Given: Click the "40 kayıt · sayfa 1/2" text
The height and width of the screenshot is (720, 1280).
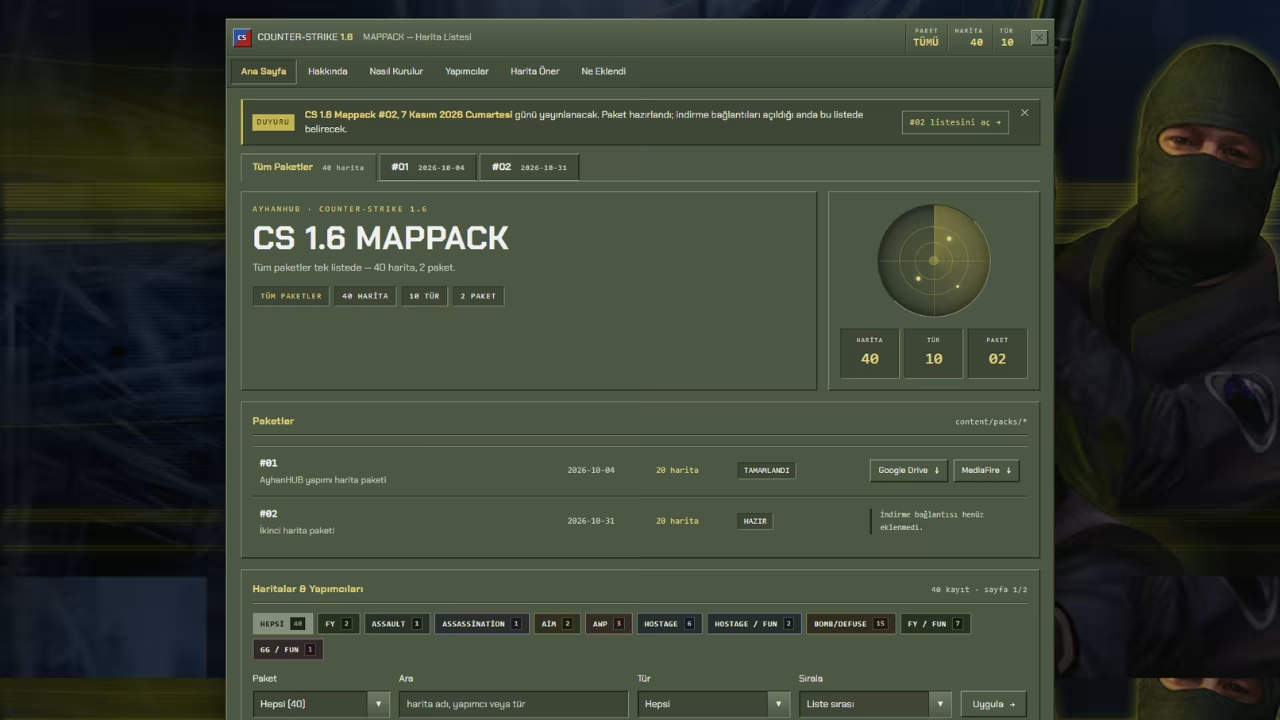Looking at the screenshot, I should pyautogui.click(x=979, y=589).
